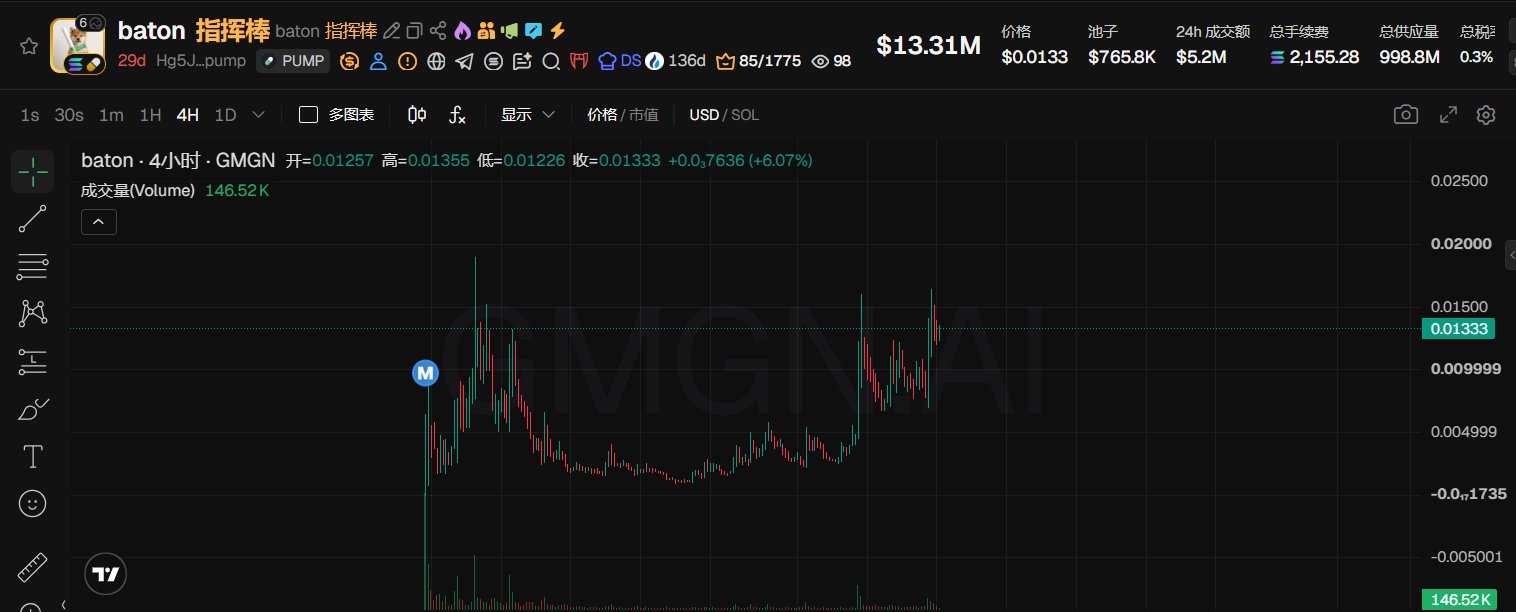Open the fx indicators menu
The image size is (1516, 612).
(x=457, y=115)
